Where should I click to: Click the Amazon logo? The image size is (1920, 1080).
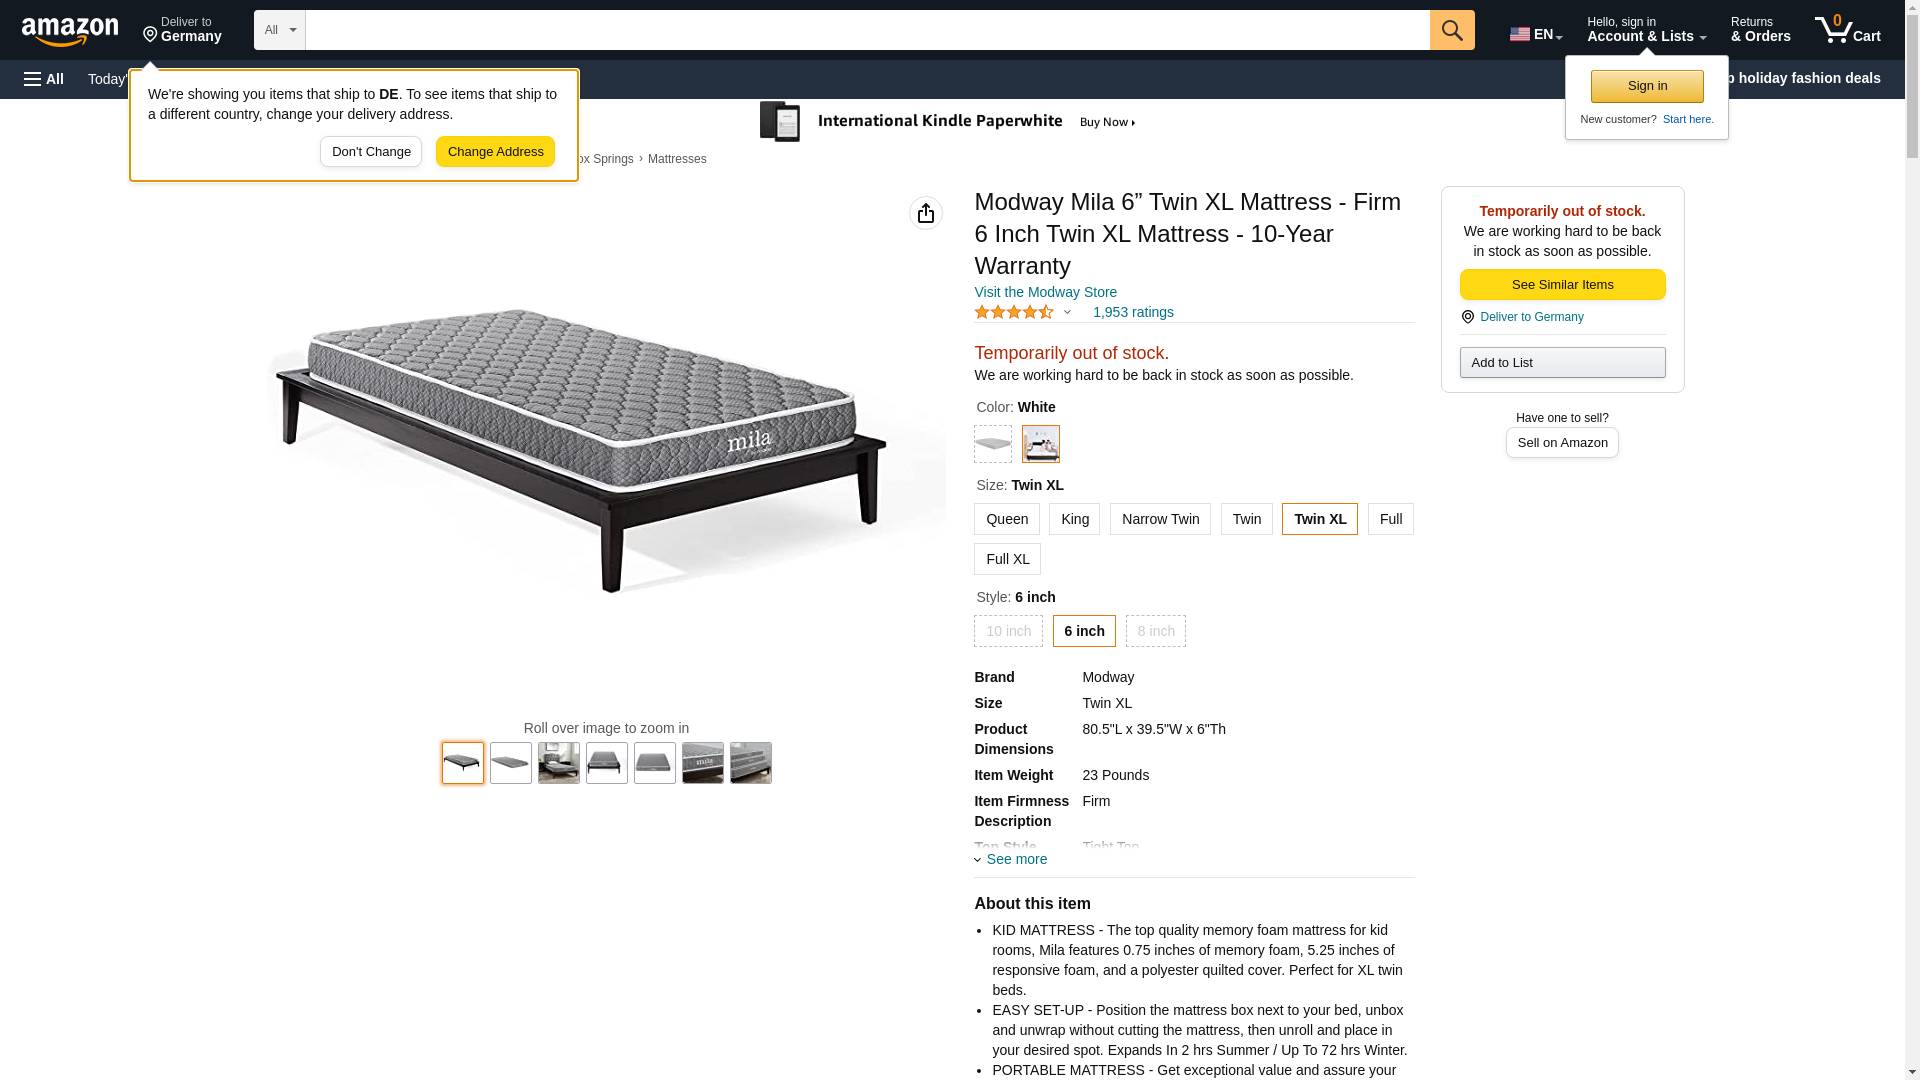70,31
